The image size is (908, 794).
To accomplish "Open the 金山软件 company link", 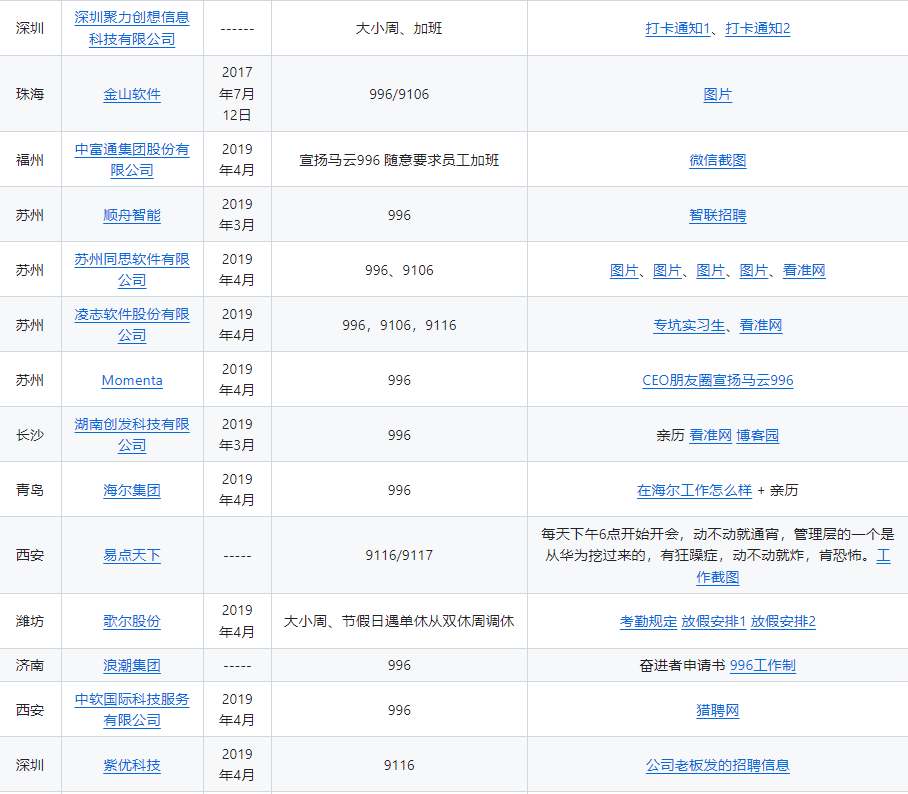I will pos(132,94).
